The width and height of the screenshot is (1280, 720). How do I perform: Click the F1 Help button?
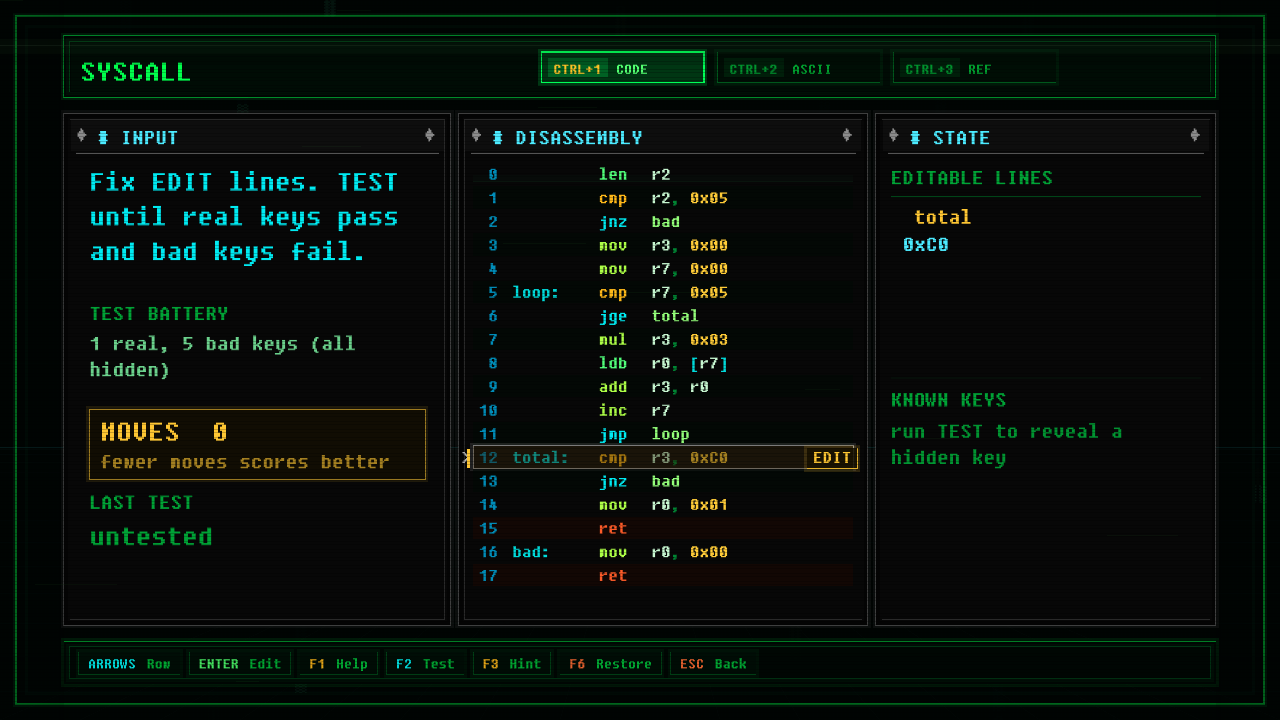pyautogui.click(x=338, y=664)
